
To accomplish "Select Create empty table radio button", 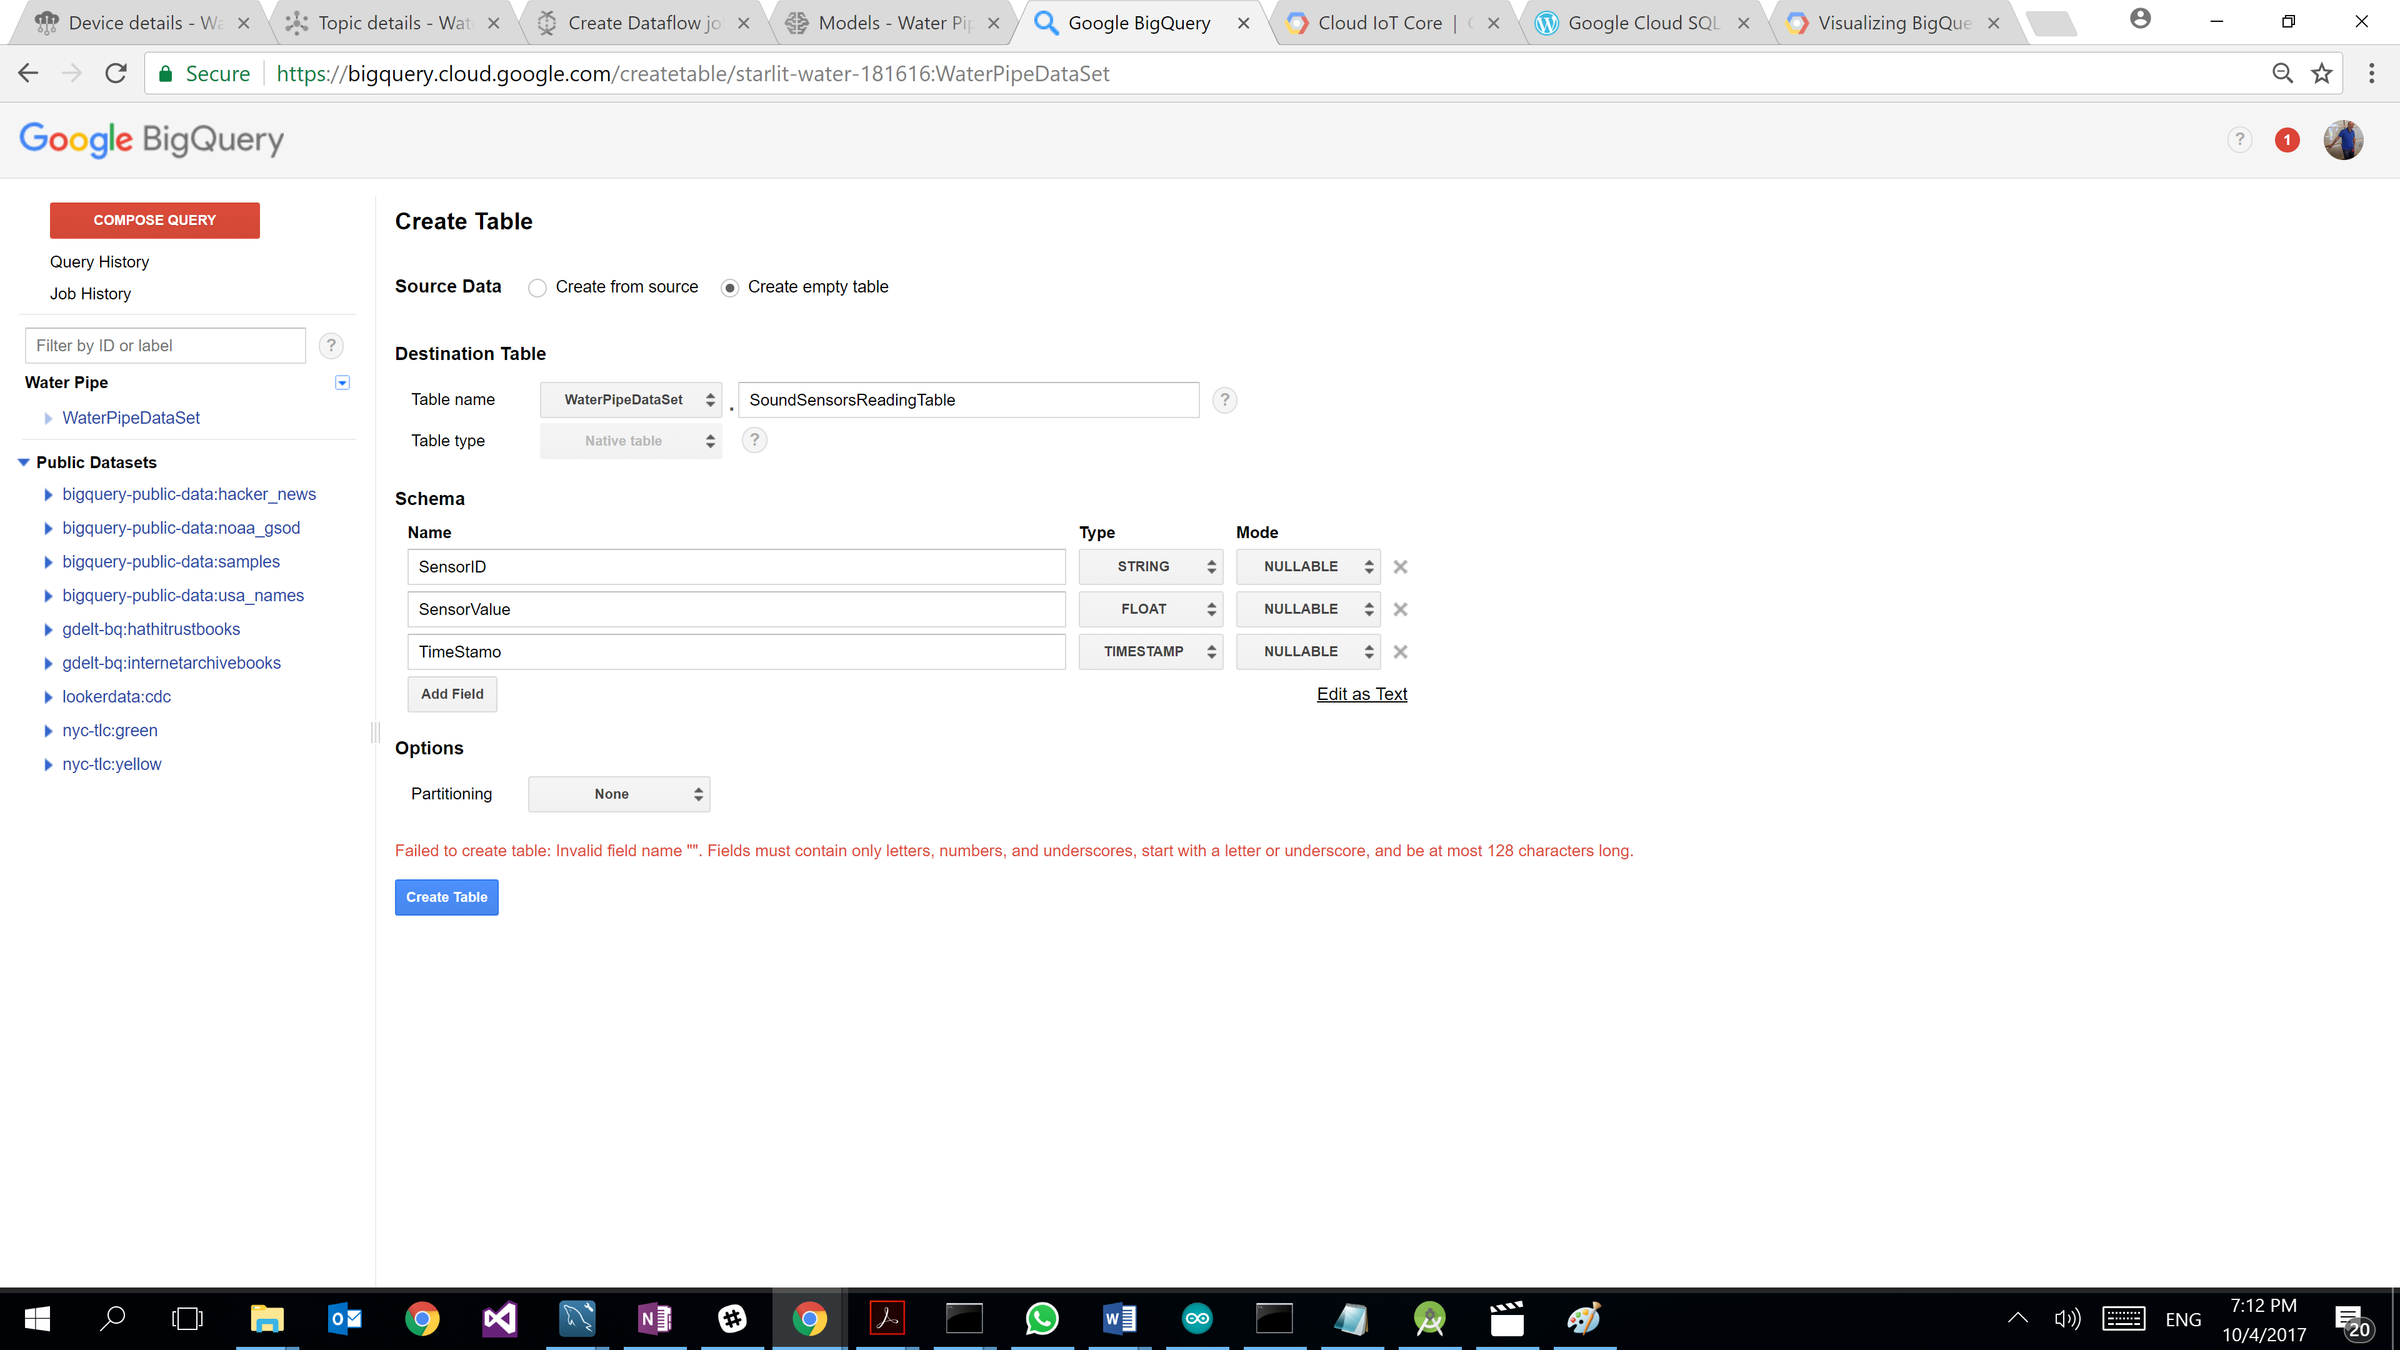I will click(730, 288).
